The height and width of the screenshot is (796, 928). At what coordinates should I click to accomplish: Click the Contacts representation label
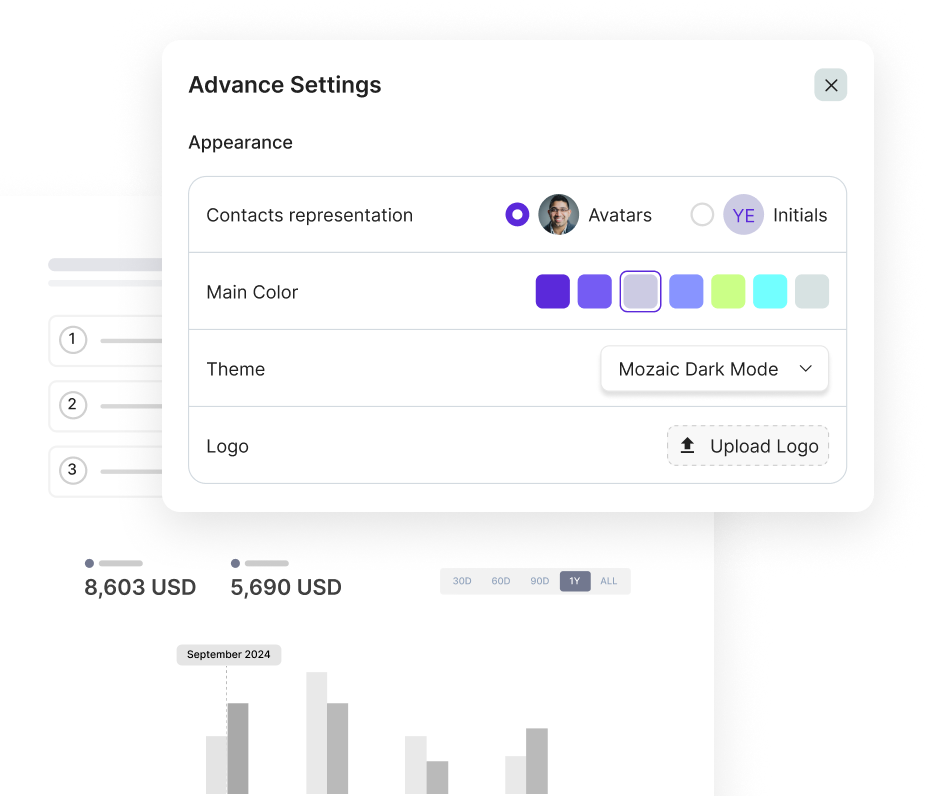310,215
